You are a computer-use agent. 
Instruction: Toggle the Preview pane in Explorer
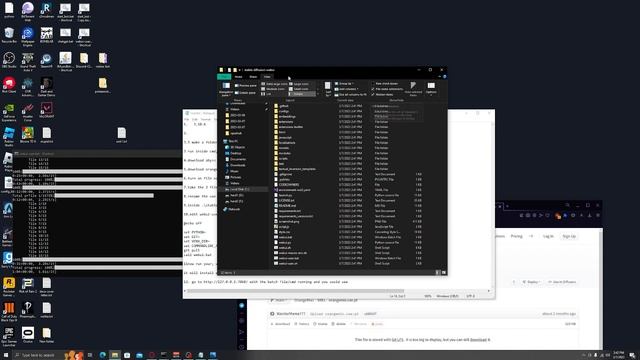245,86
